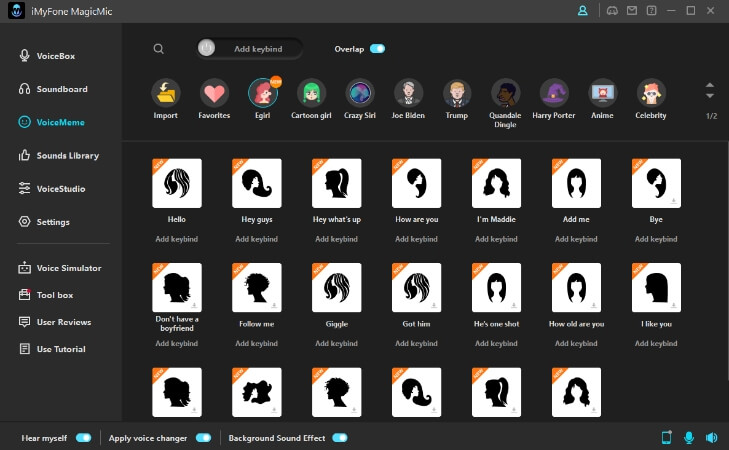Viewport: 729px width, 450px height.
Task: Play the Got him voice meme
Action: 417,288
